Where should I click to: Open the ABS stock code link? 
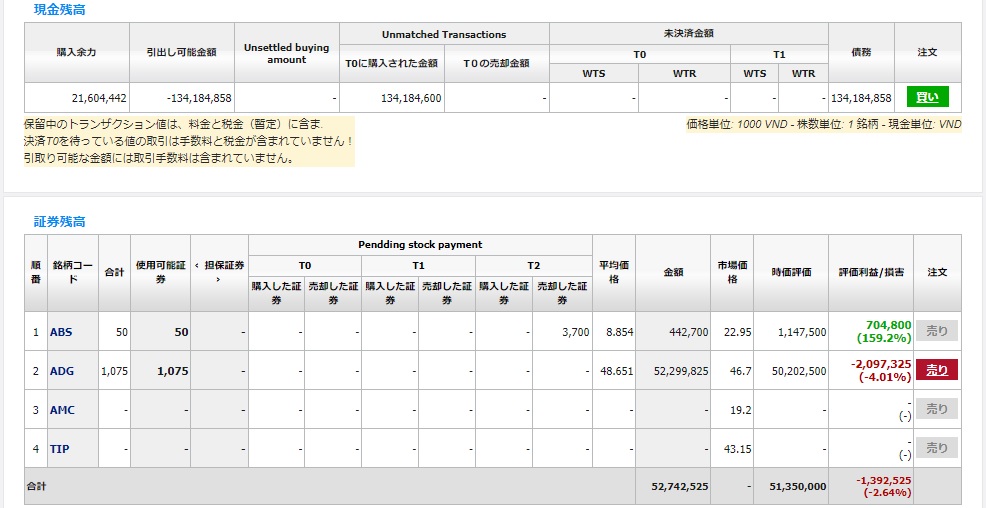pos(61,332)
